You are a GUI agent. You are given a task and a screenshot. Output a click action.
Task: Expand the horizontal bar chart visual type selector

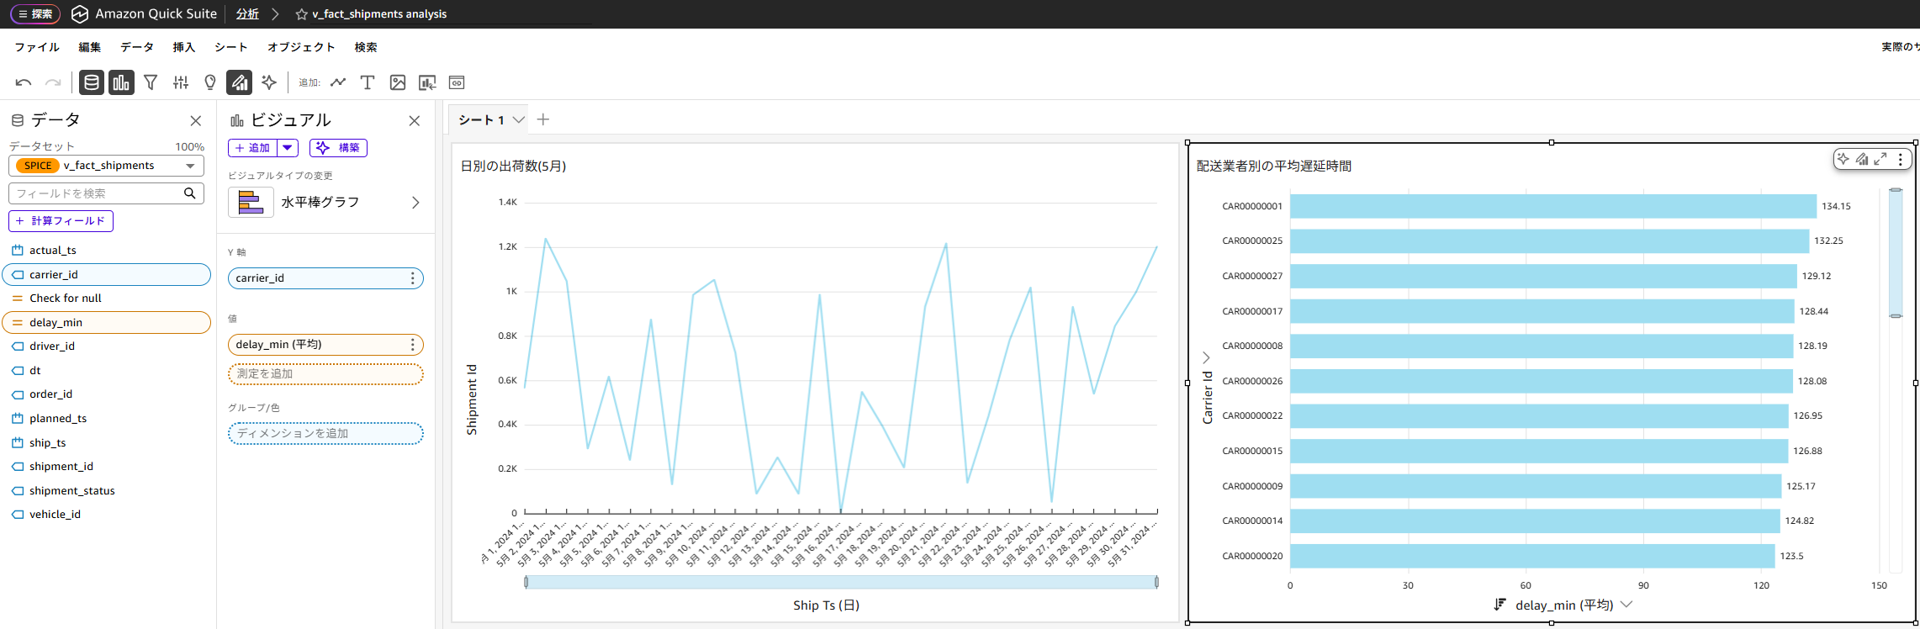pyautogui.click(x=415, y=203)
